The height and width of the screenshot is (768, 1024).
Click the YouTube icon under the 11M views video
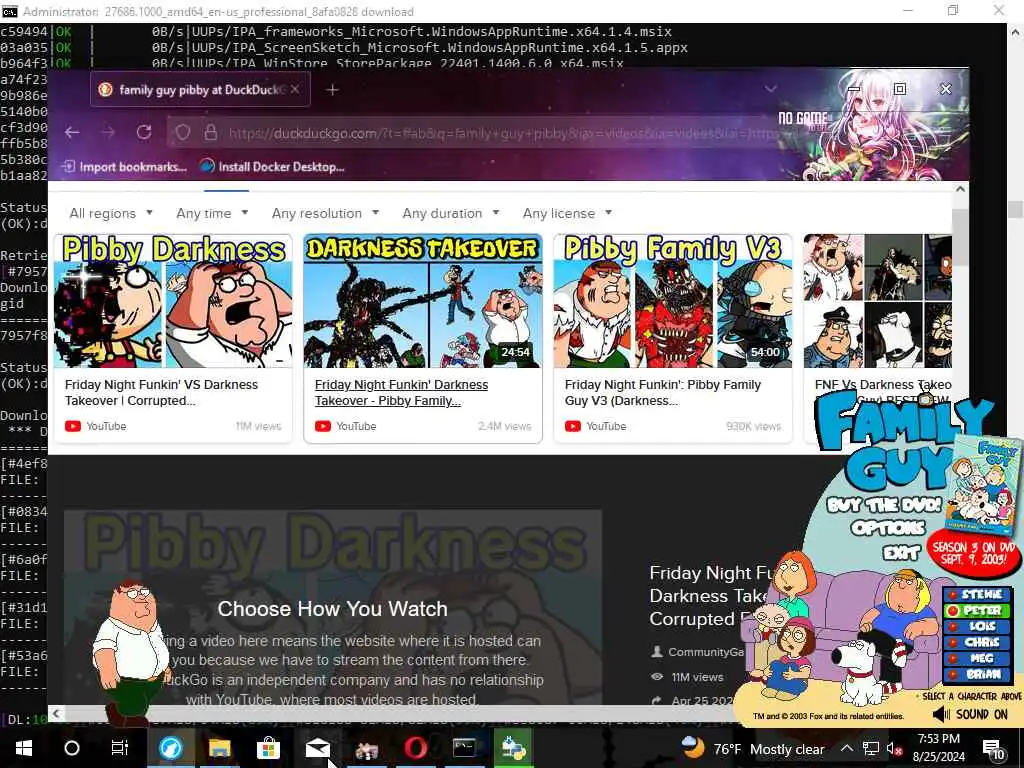coord(72,426)
